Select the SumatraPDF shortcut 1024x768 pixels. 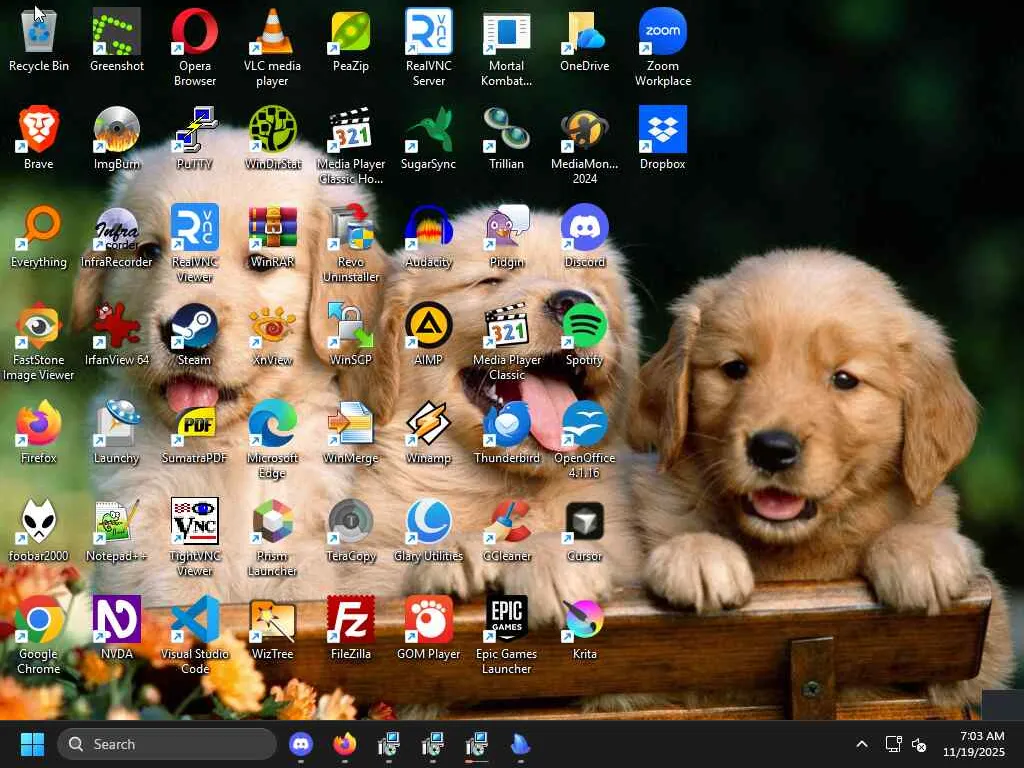(195, 432)
